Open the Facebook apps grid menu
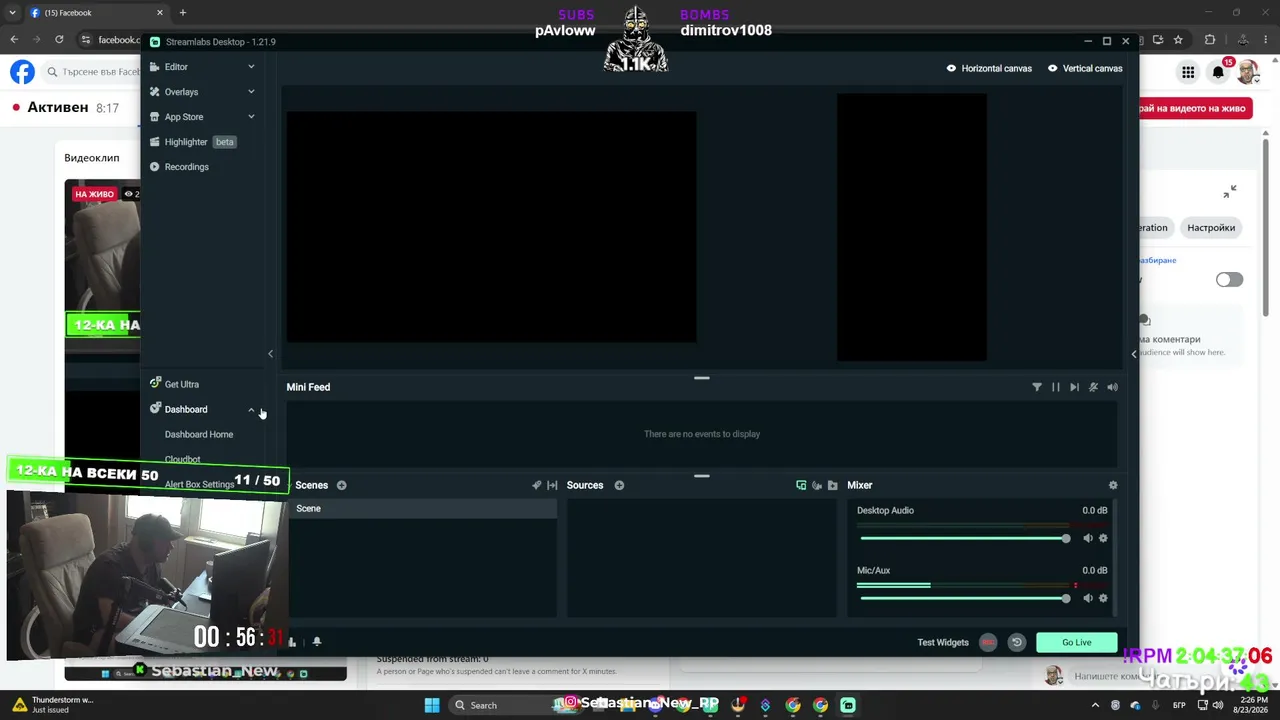 click(x=1188, y=72)
